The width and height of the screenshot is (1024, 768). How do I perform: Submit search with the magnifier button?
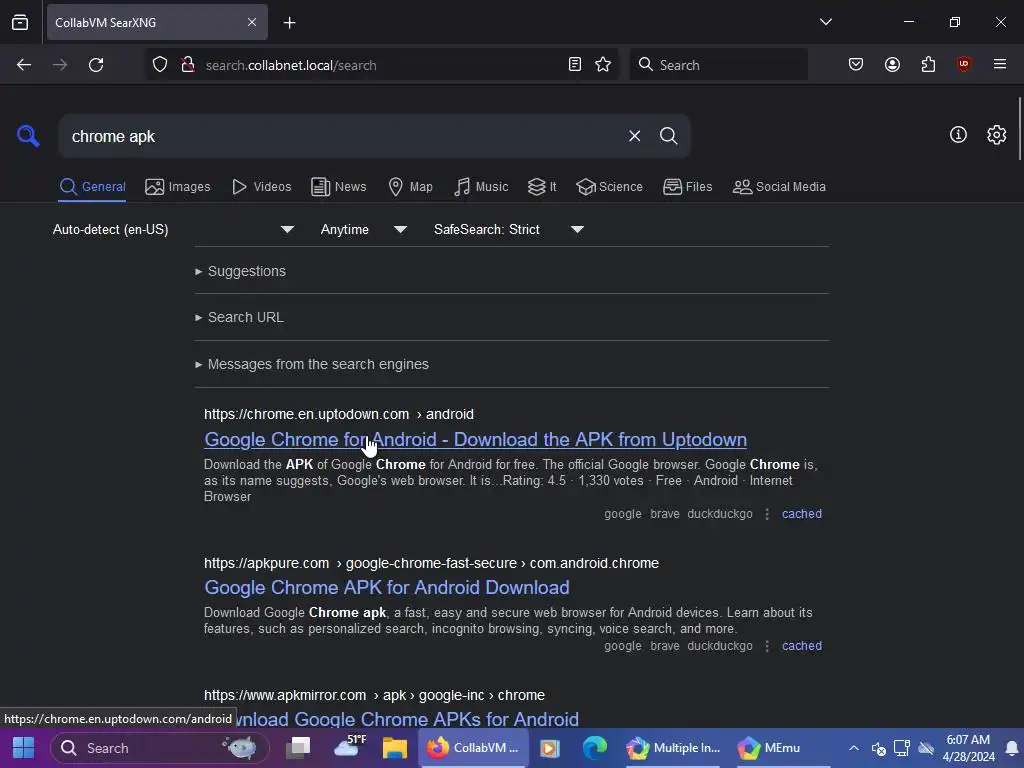click(x=668, y=136)
